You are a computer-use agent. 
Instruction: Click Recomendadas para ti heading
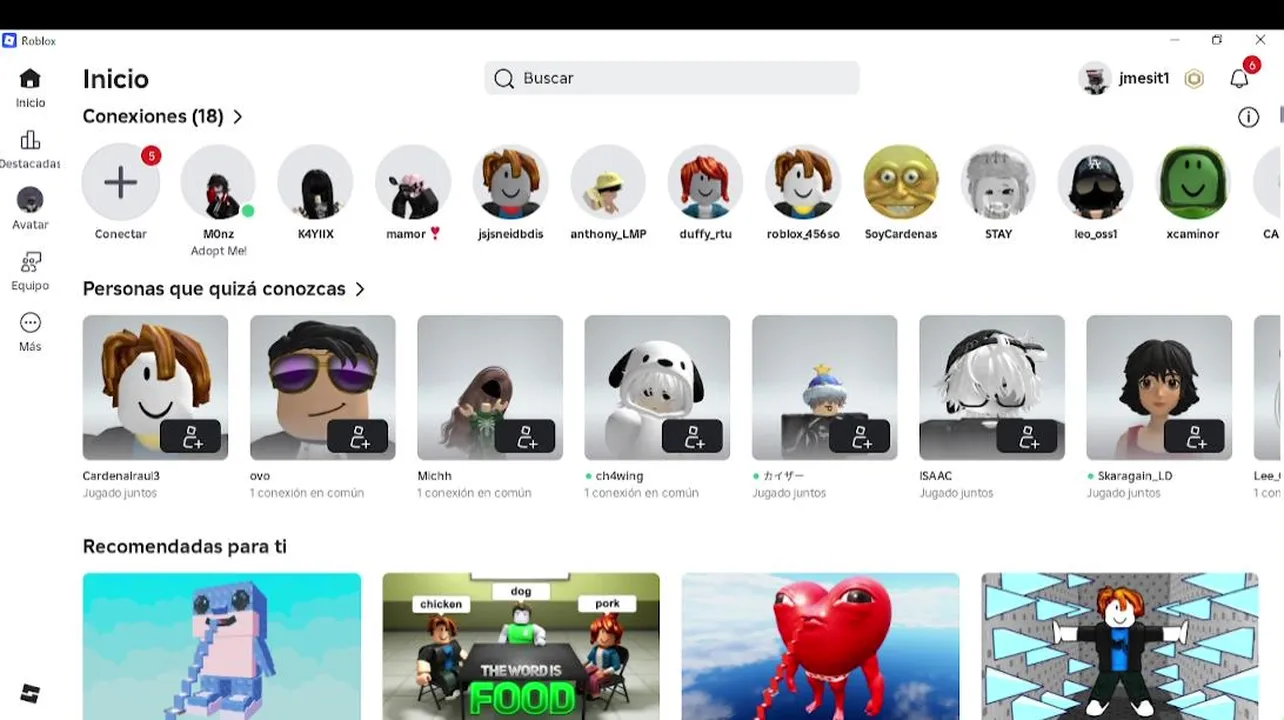click(x=184, y=547)
